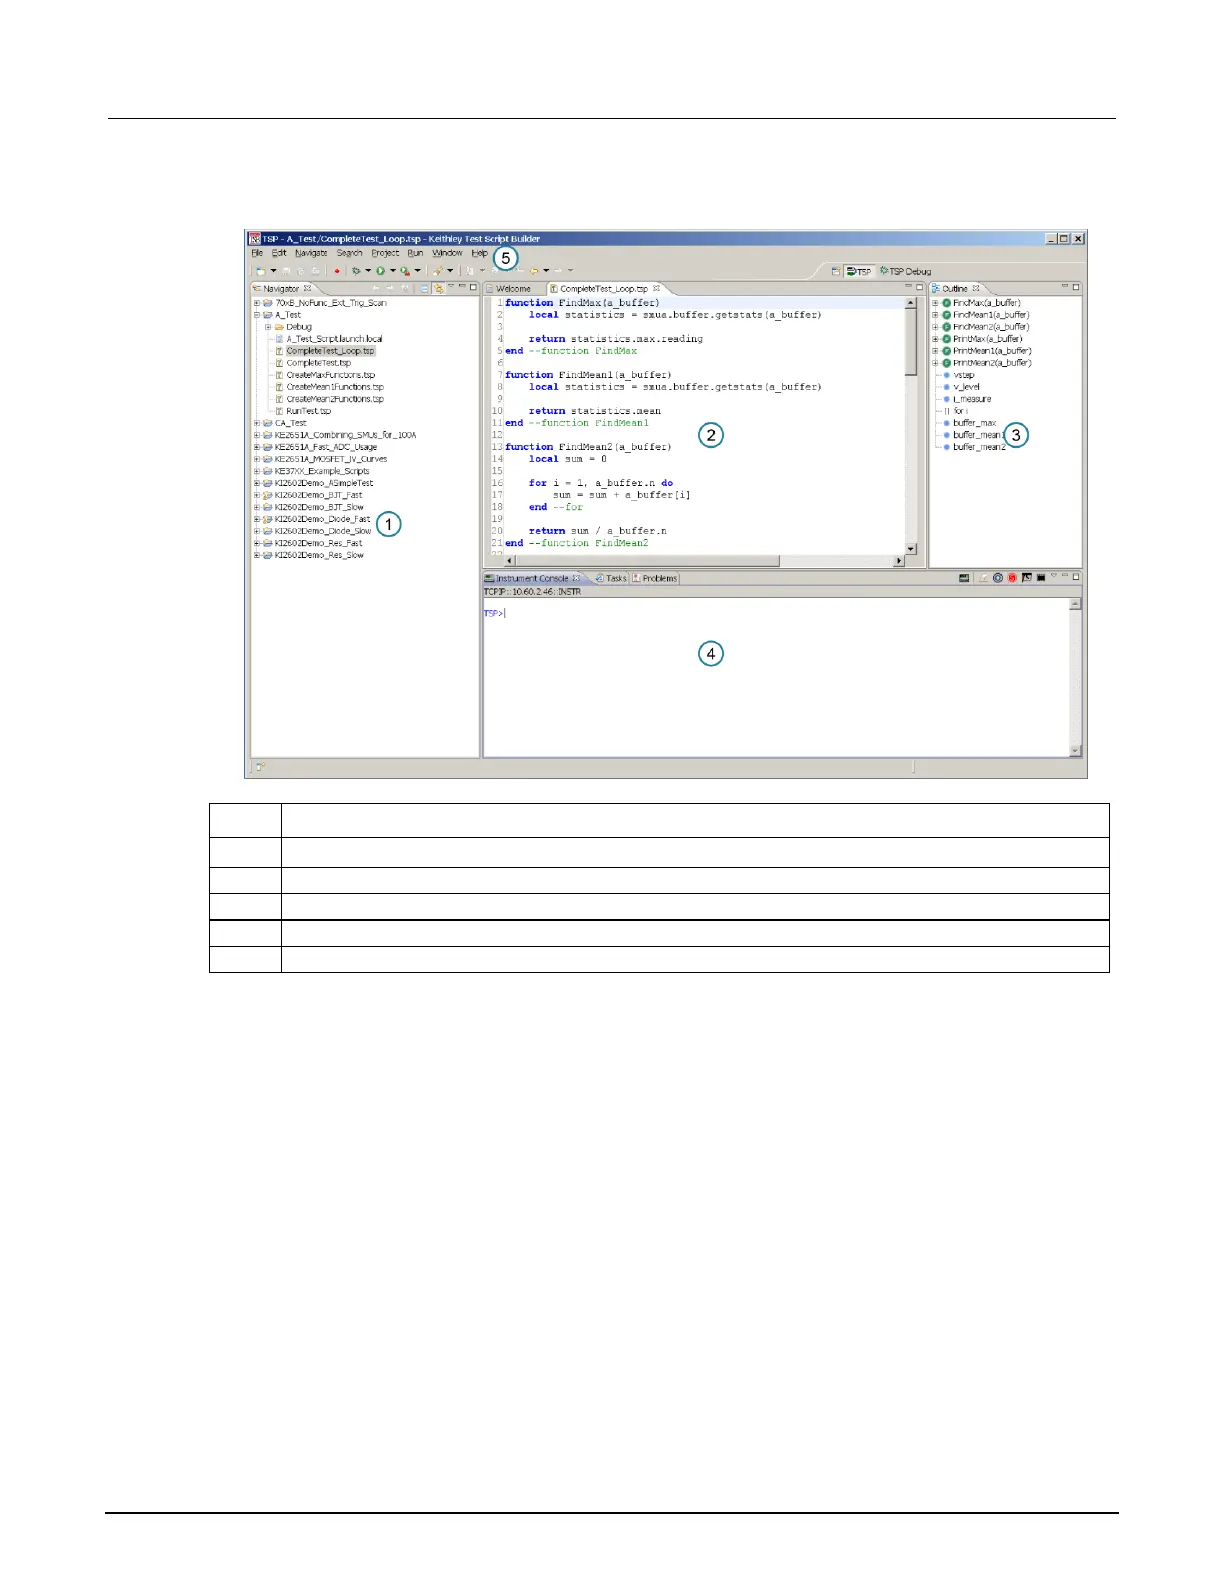Open the Navigate menu
1224x1584 pixels.
point(311,253)
